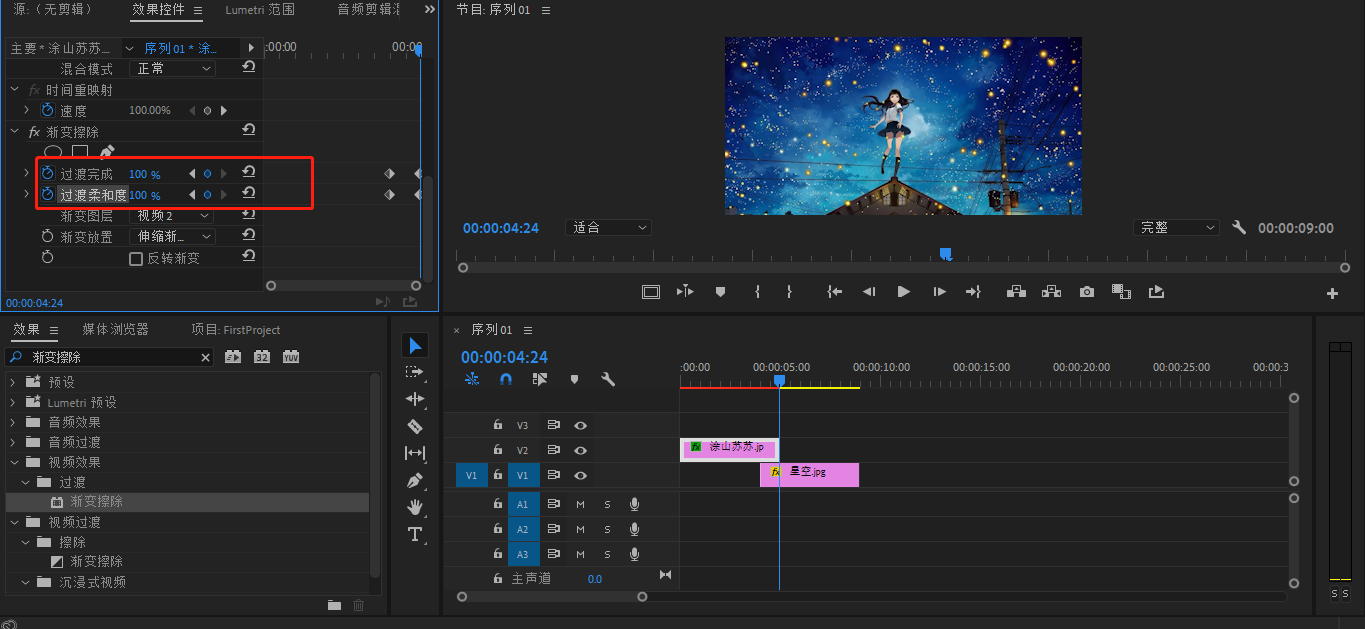
Task: Select the Ripple Edit tool
Action: [x=415, y=399]
